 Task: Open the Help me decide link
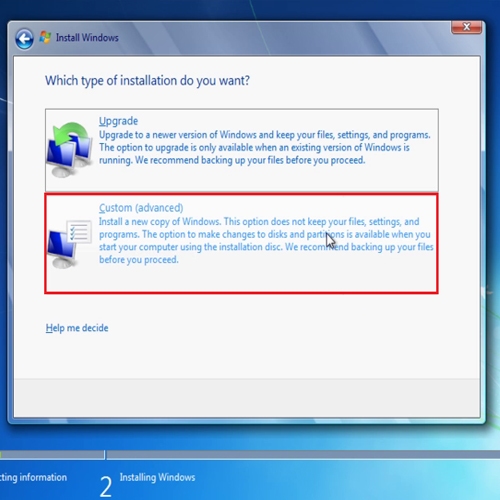(x=77, y=328)
